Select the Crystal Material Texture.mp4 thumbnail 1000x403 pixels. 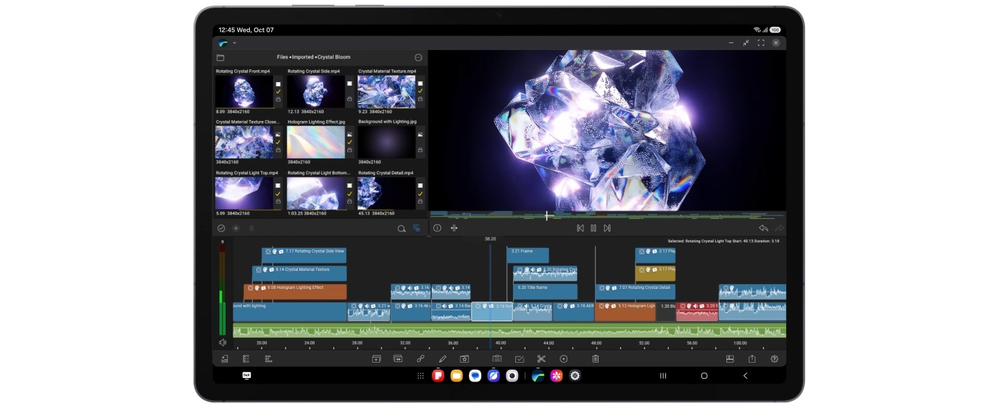[386, 92]
